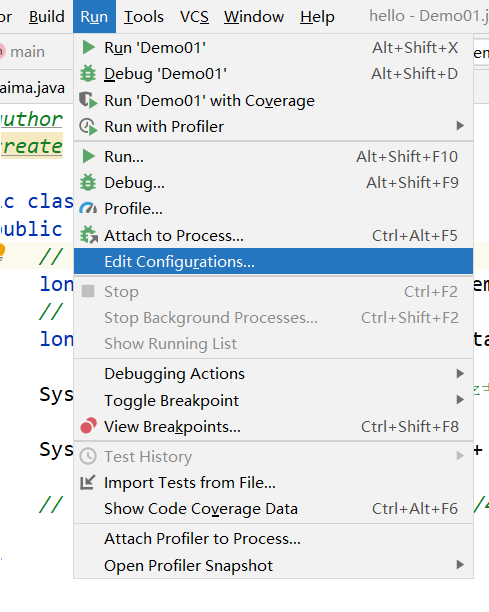
Task: Click the red View Breakpoints icon
Action: 89,426
